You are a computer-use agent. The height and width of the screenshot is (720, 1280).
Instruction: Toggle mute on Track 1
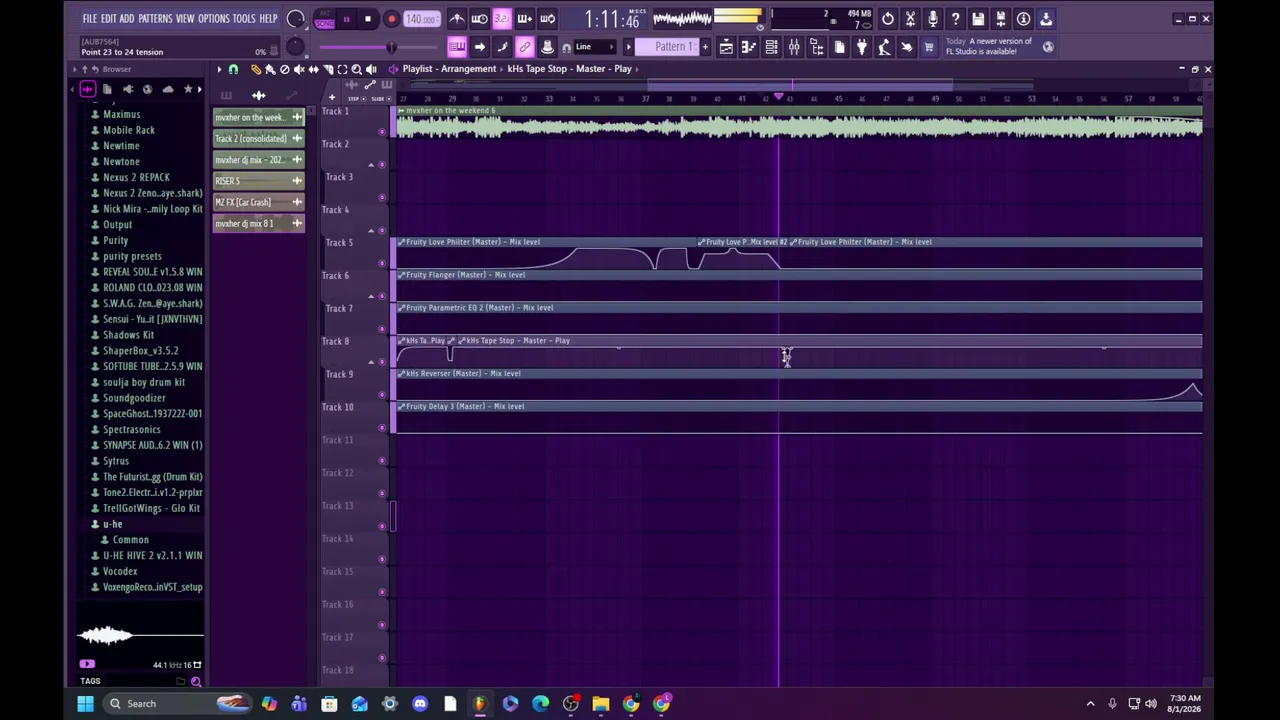pos(381,131)
